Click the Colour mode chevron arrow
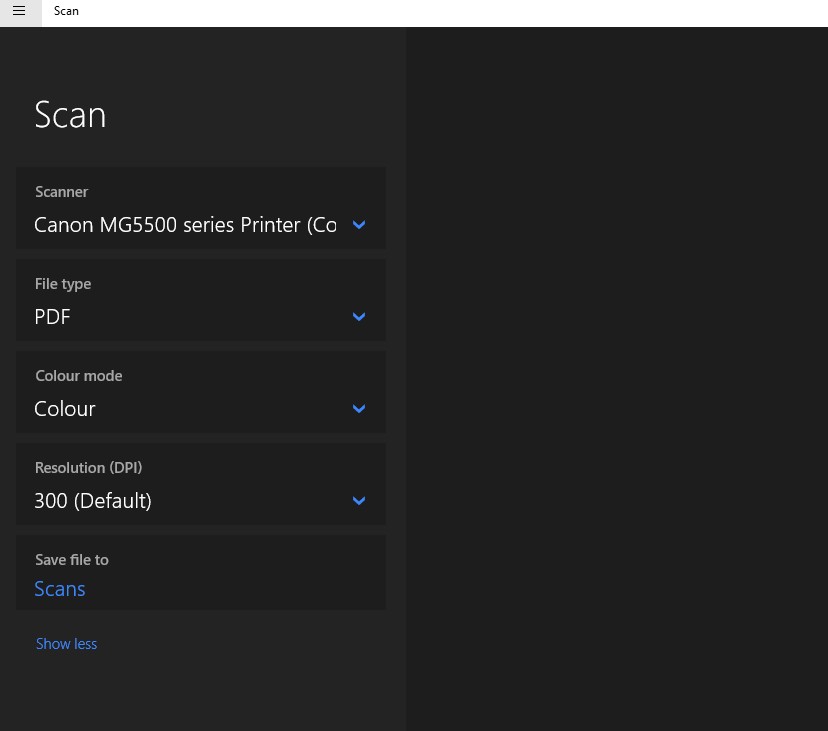 (359, 409)
